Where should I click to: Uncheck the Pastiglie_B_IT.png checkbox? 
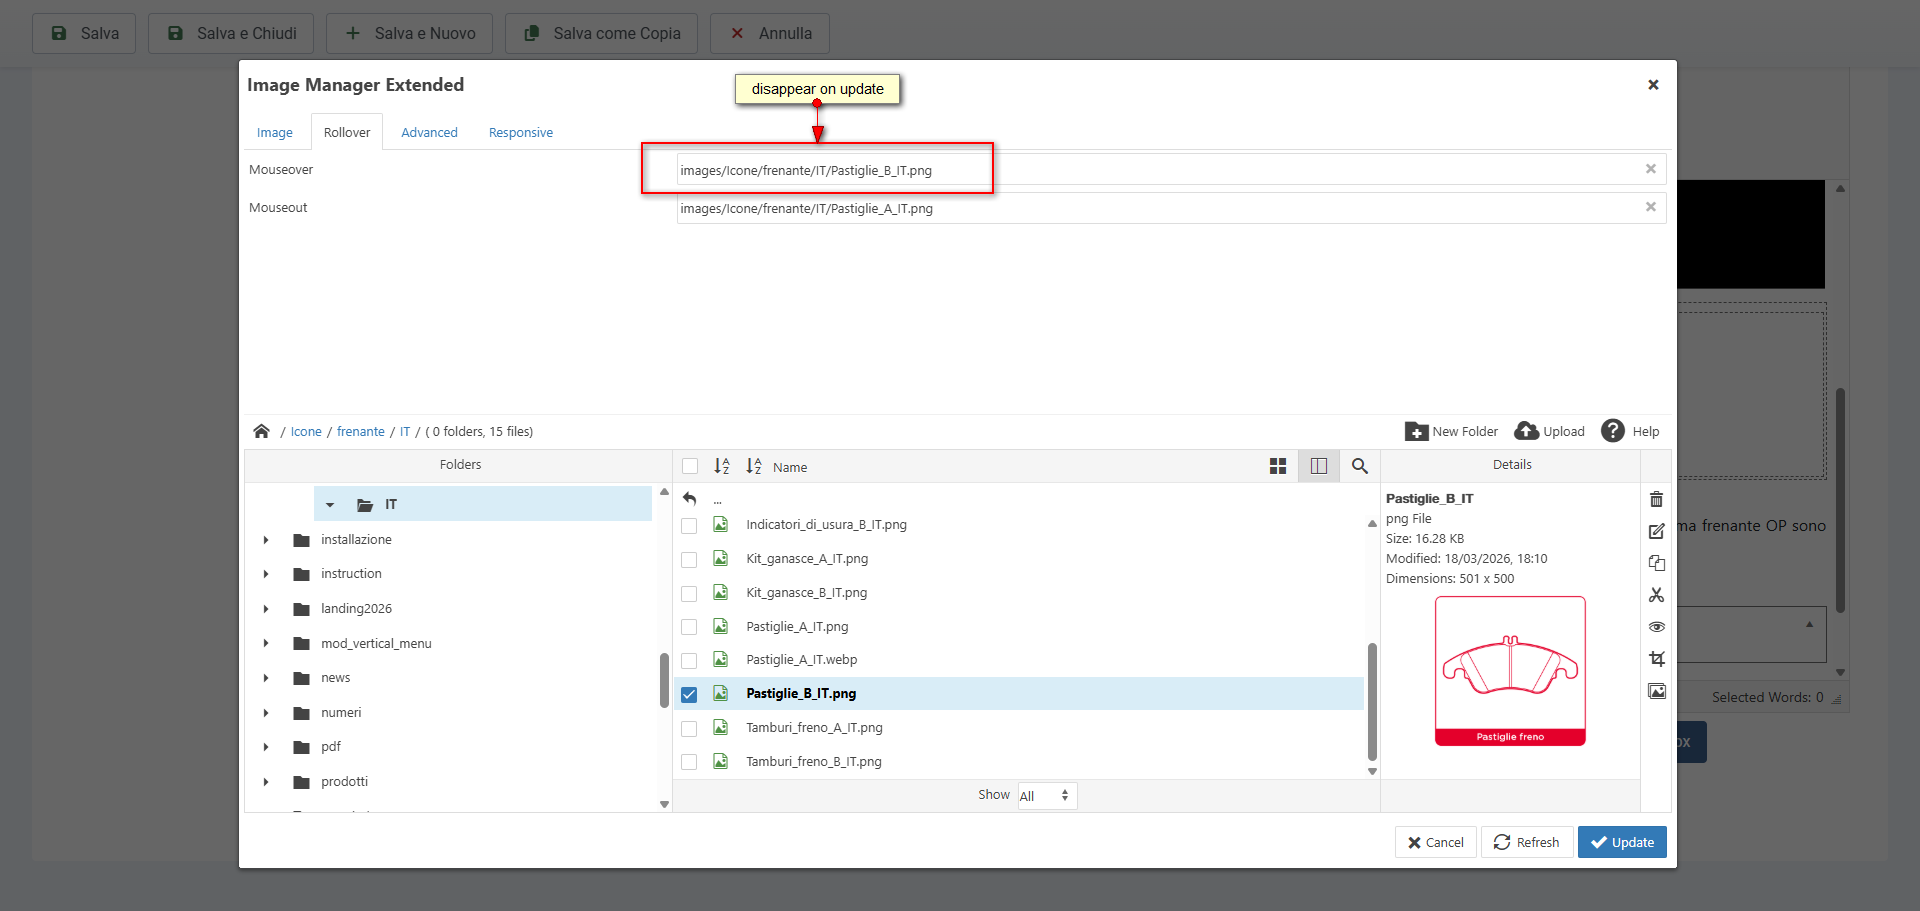tap(689, 694)
